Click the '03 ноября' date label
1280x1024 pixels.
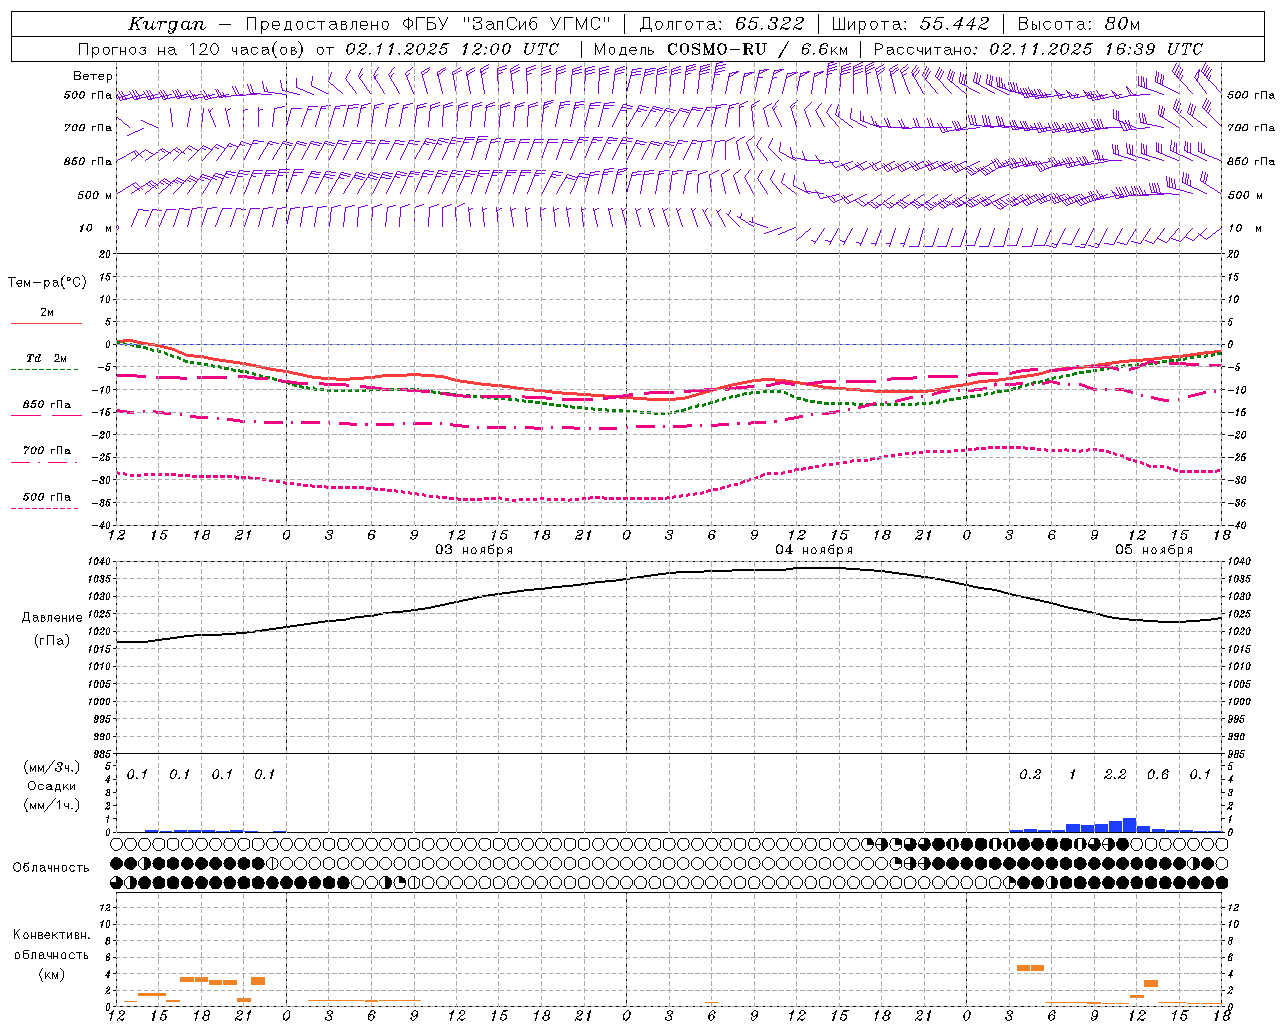tap(474, 549)
